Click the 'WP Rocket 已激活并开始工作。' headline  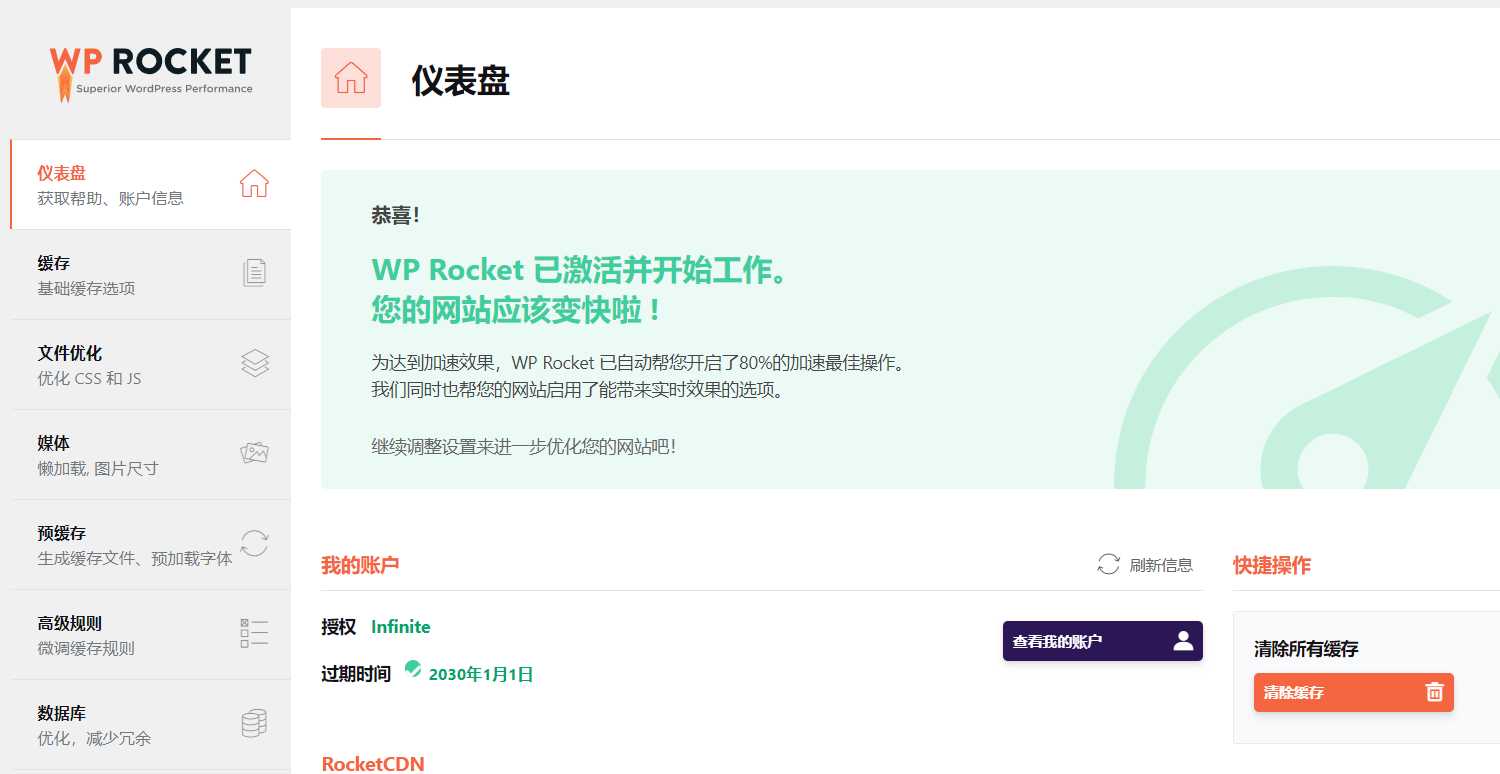[579, 270]
